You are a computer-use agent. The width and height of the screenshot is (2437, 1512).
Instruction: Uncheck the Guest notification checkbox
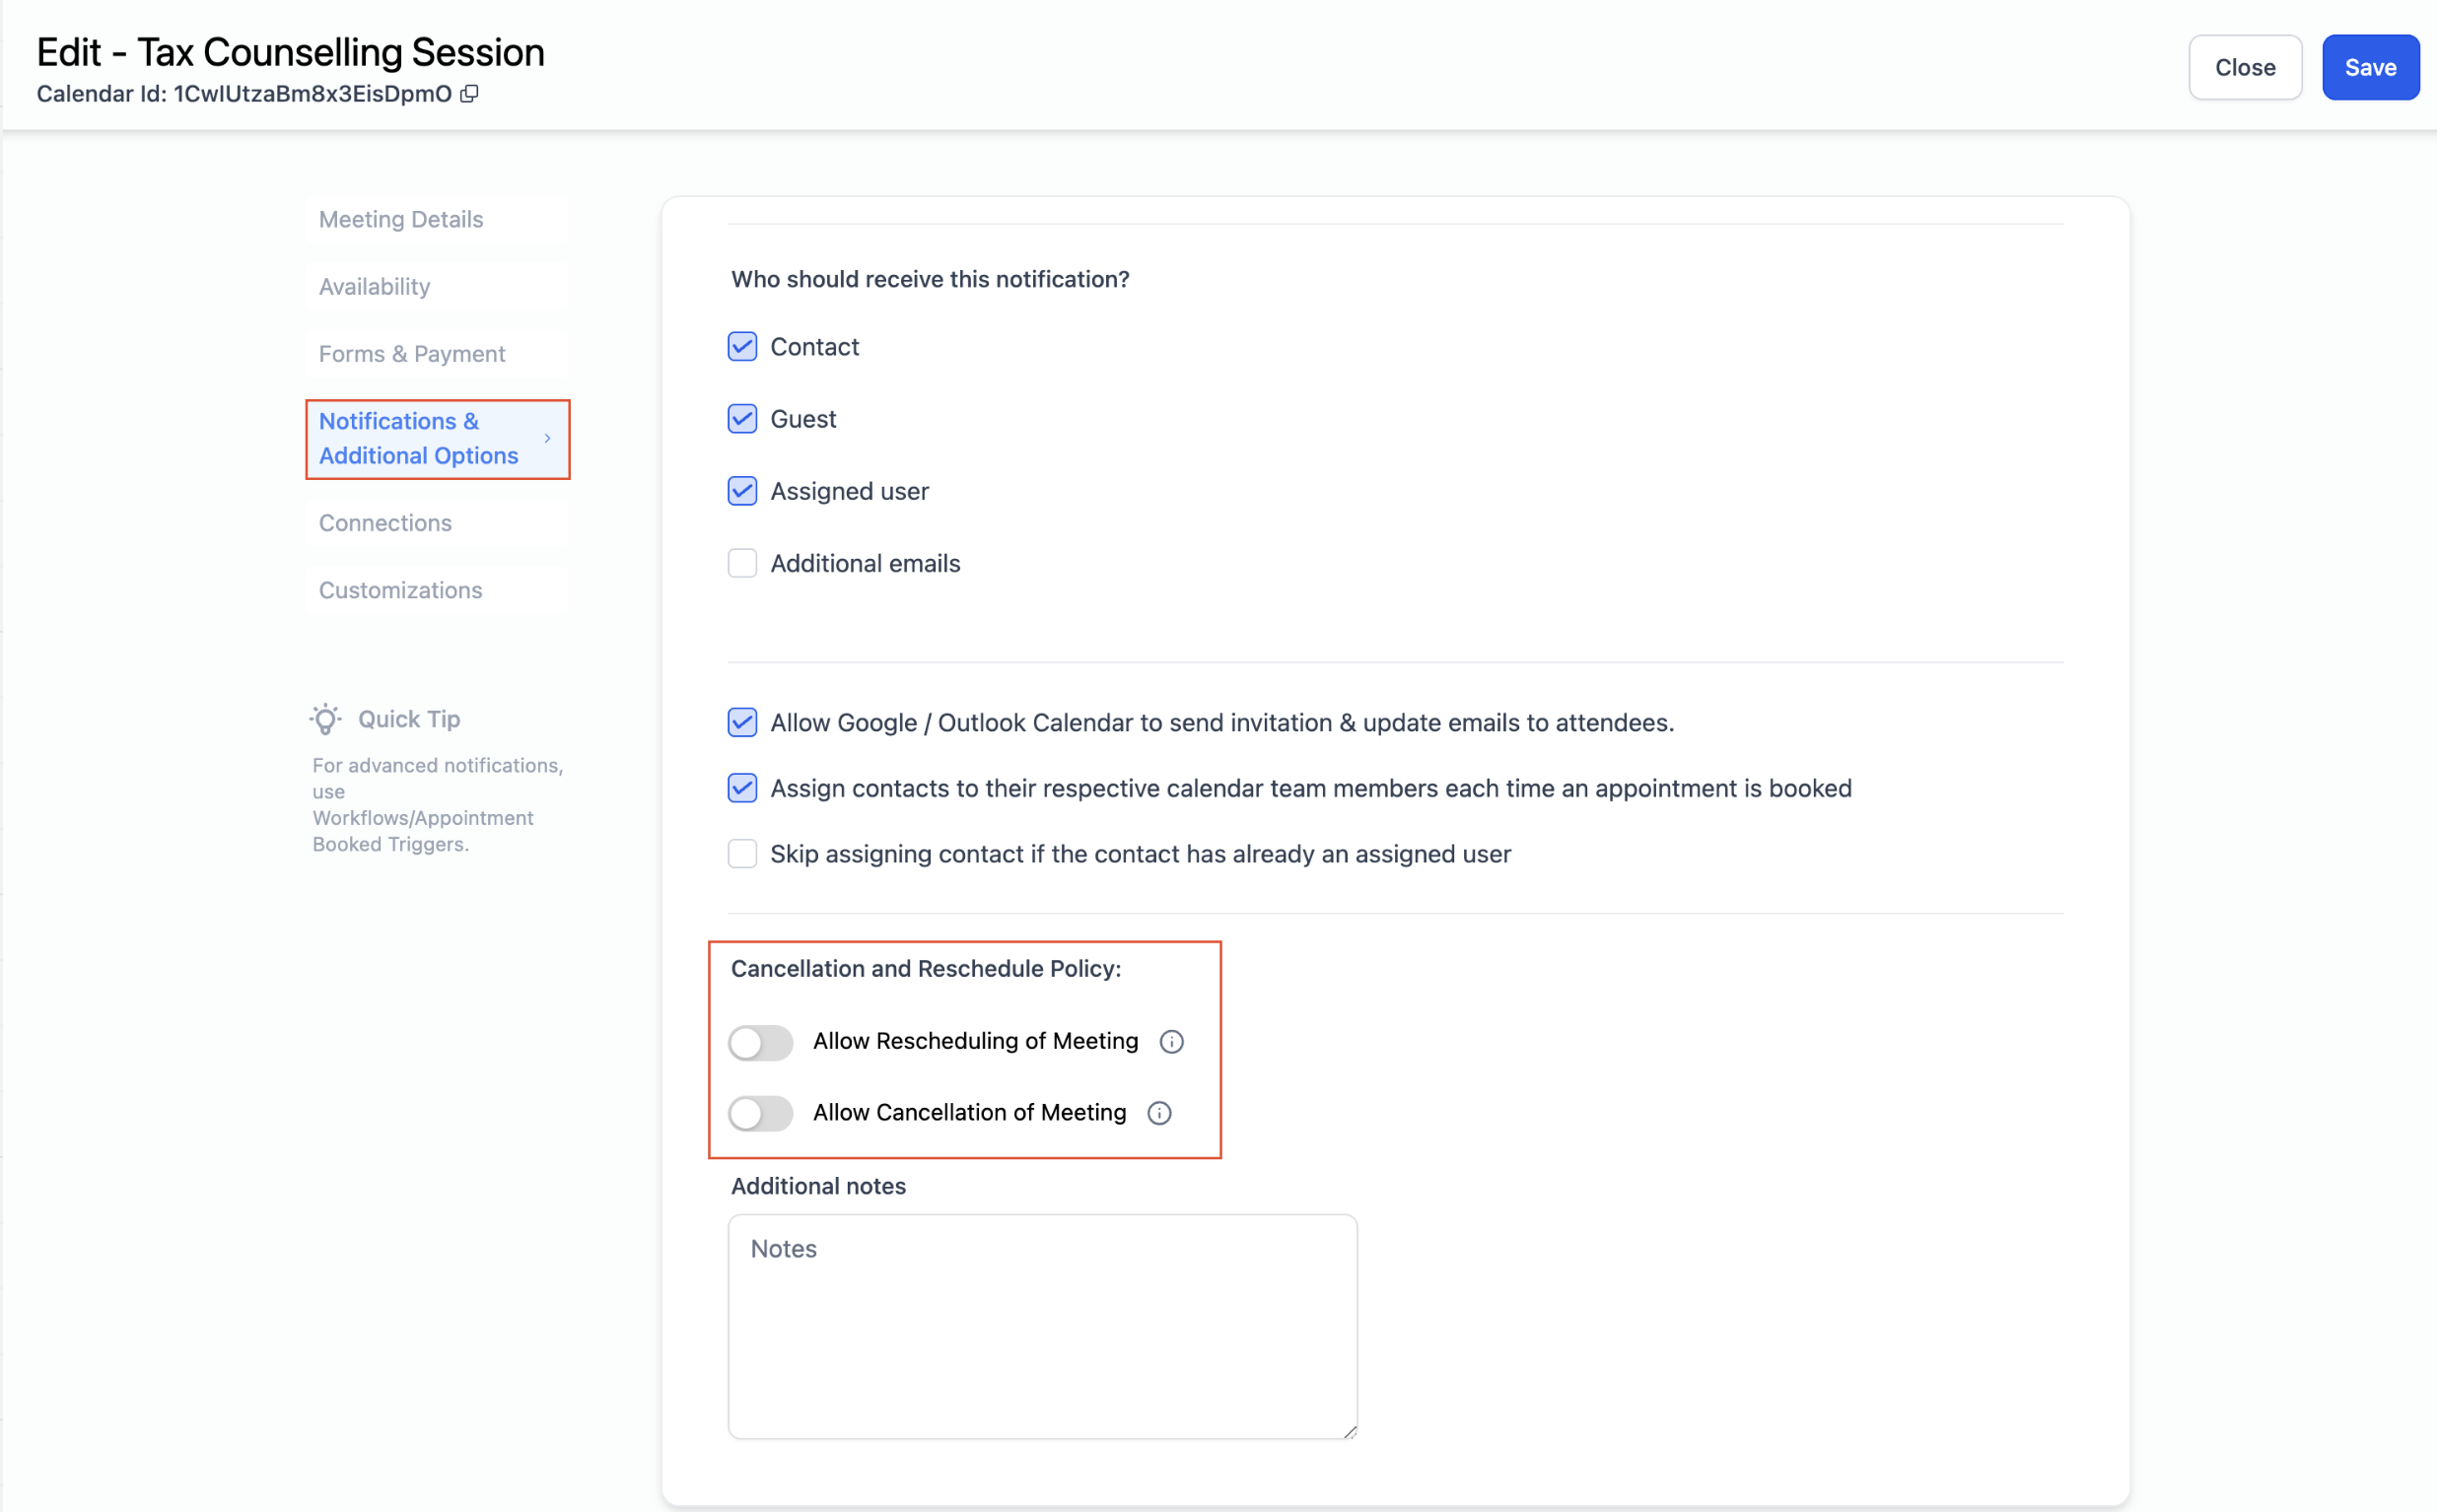[x=742, y=419]
